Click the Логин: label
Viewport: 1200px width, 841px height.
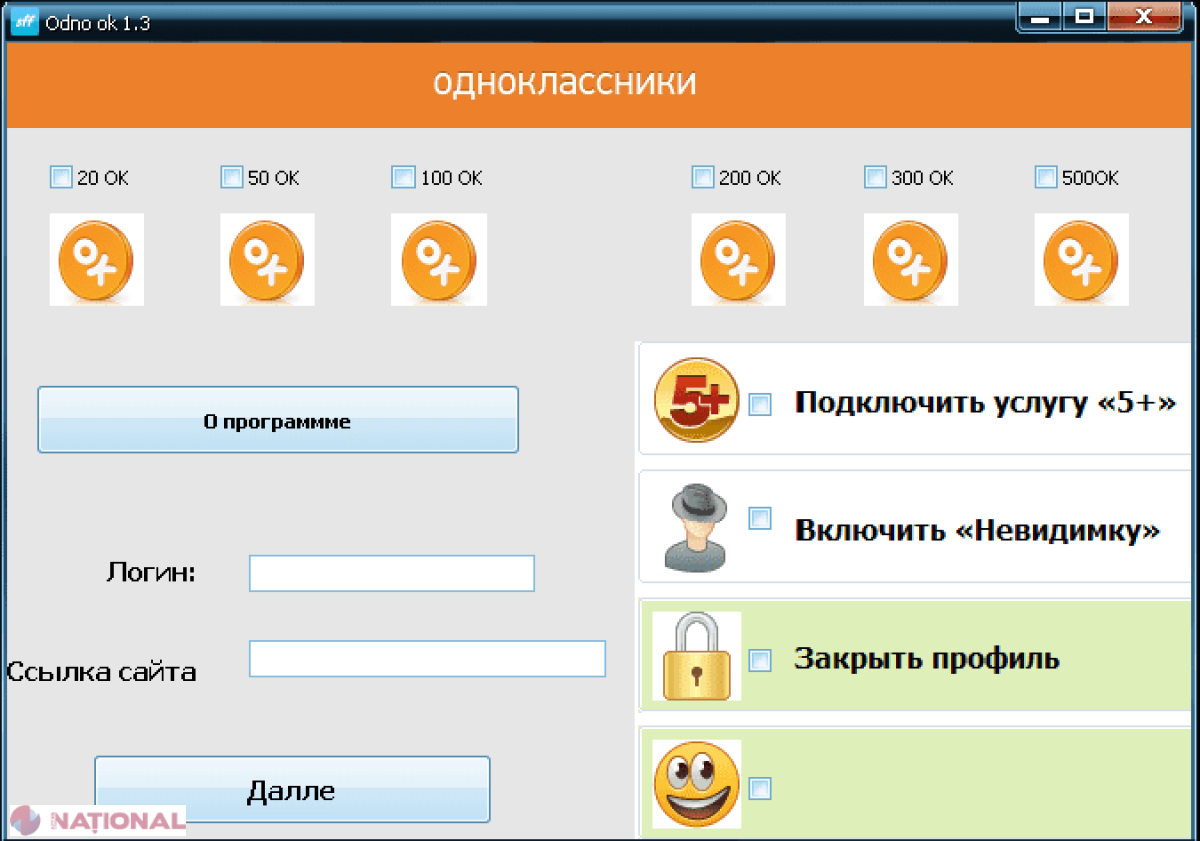[151, 573]
